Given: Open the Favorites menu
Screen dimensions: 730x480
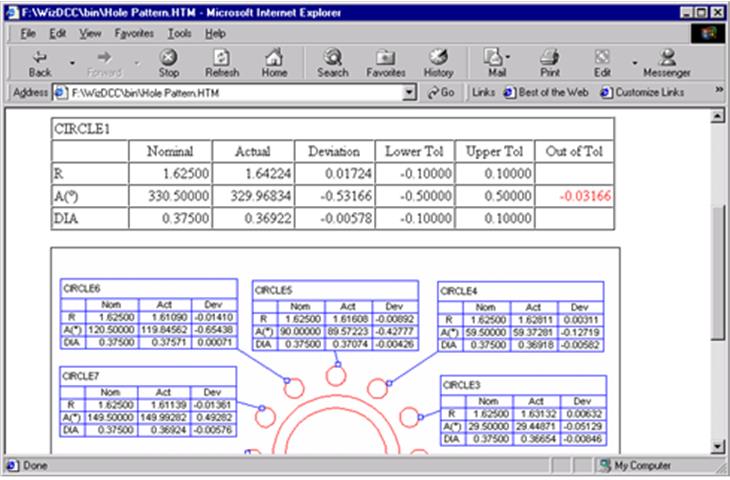Looking at the screenshot, I should (134, 34).
